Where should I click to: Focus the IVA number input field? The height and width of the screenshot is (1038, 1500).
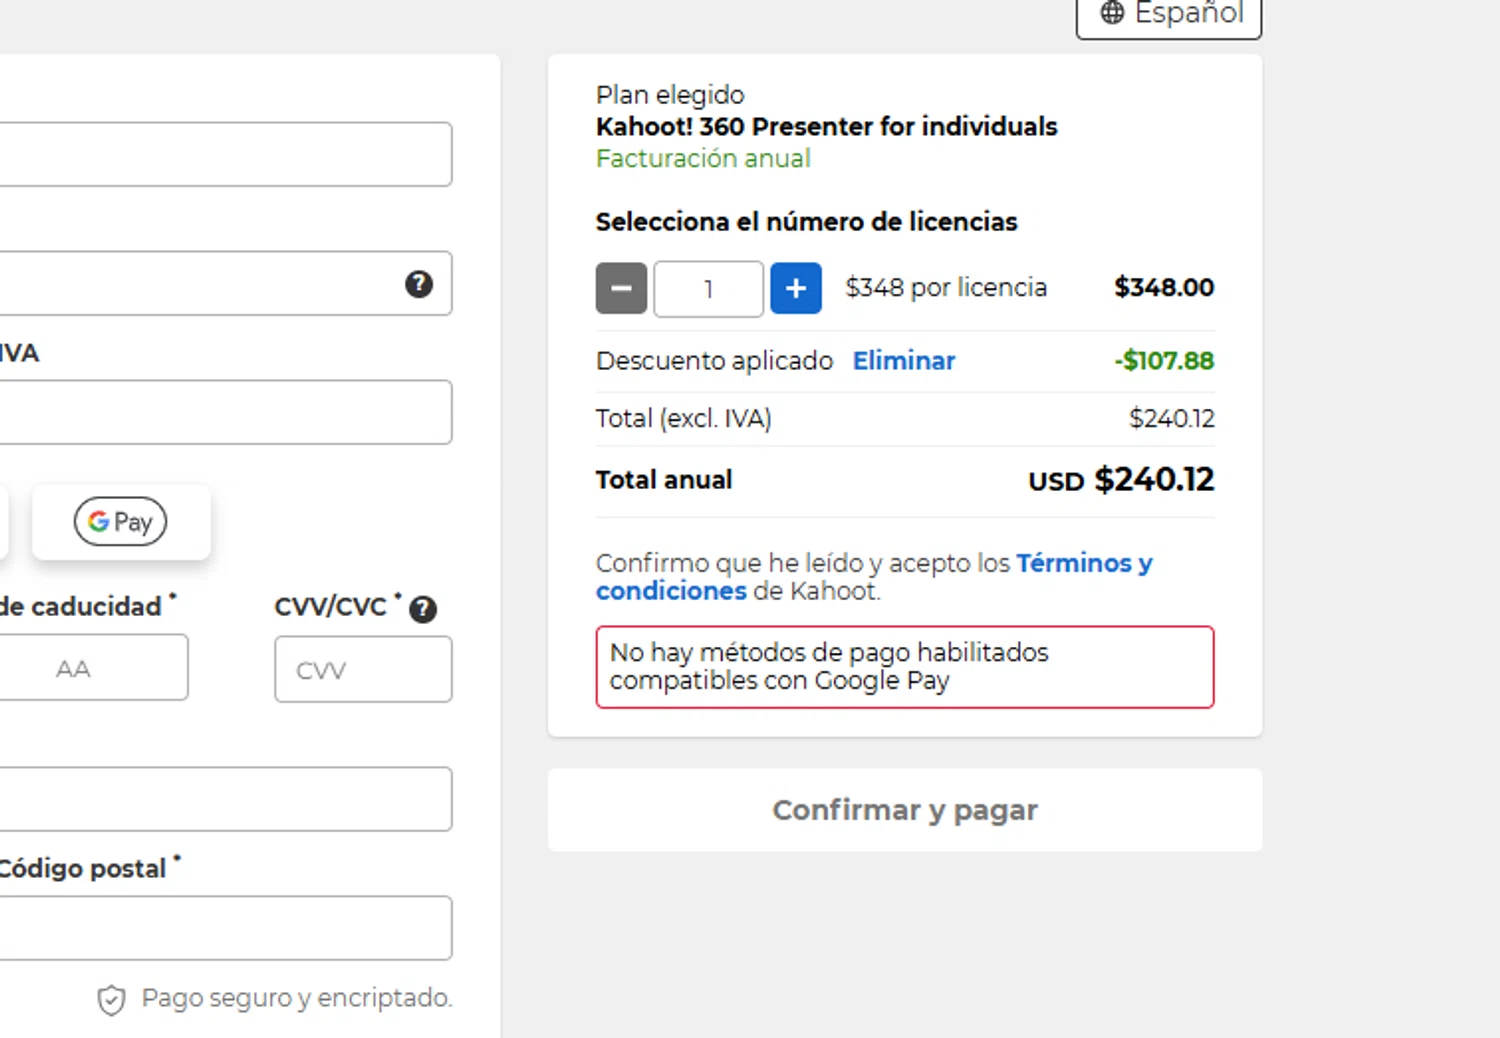[x=220, y=412]
